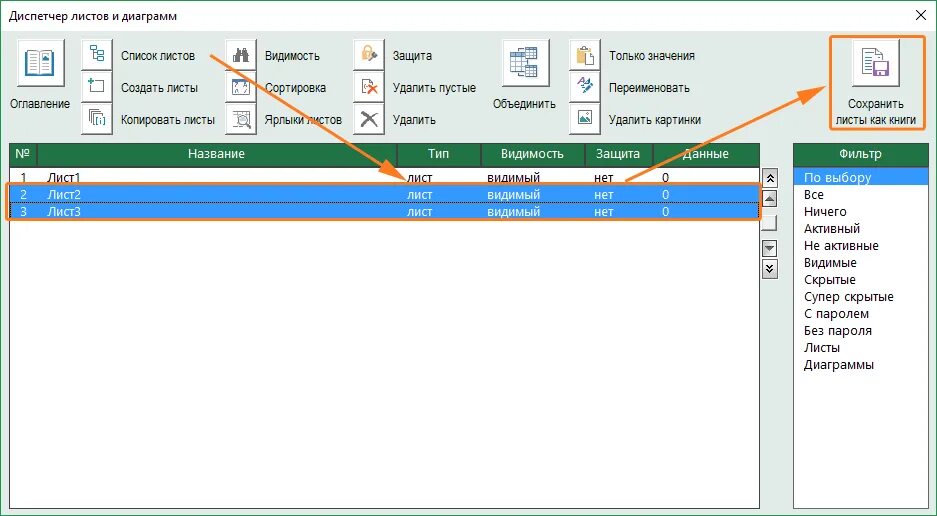
Task: Jump to the top of the list using the double-up arrow
Action: [770, 178]
